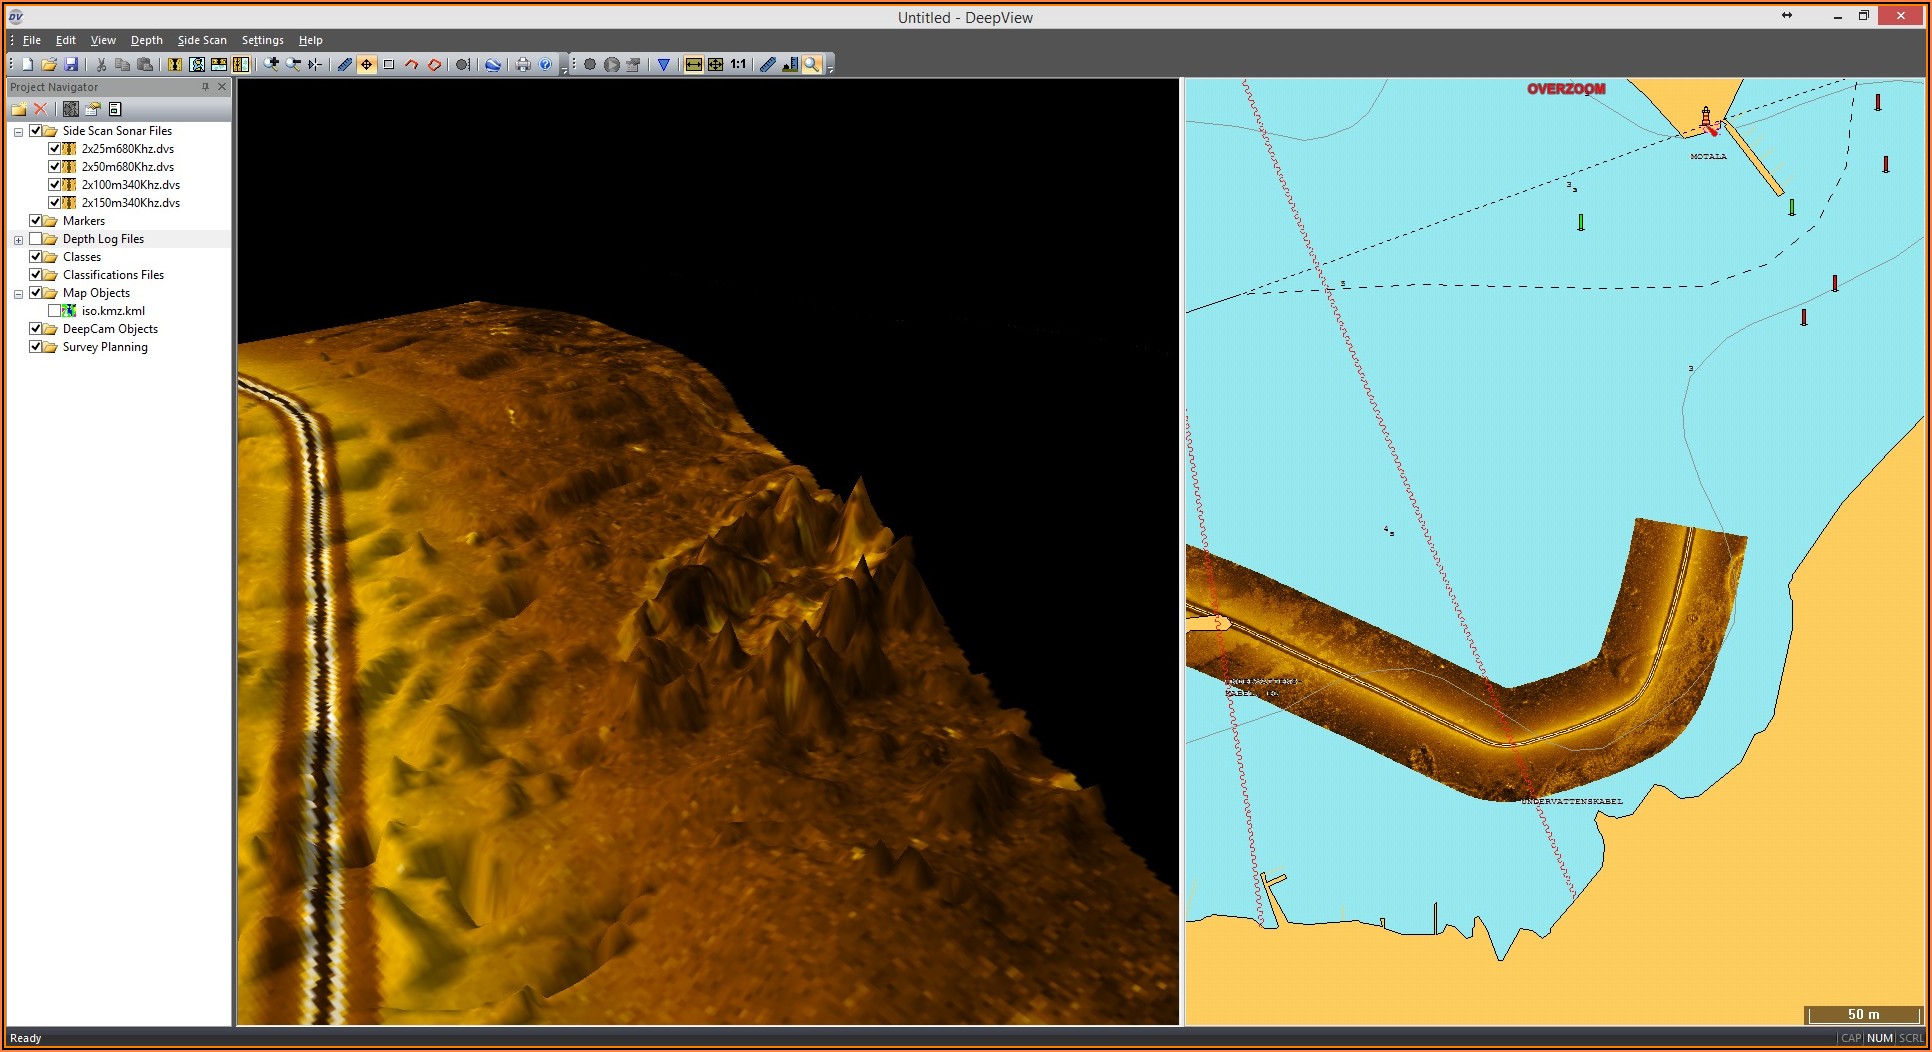
Task: Collapse the Map Objects tree node
Action: pos(18,294)
